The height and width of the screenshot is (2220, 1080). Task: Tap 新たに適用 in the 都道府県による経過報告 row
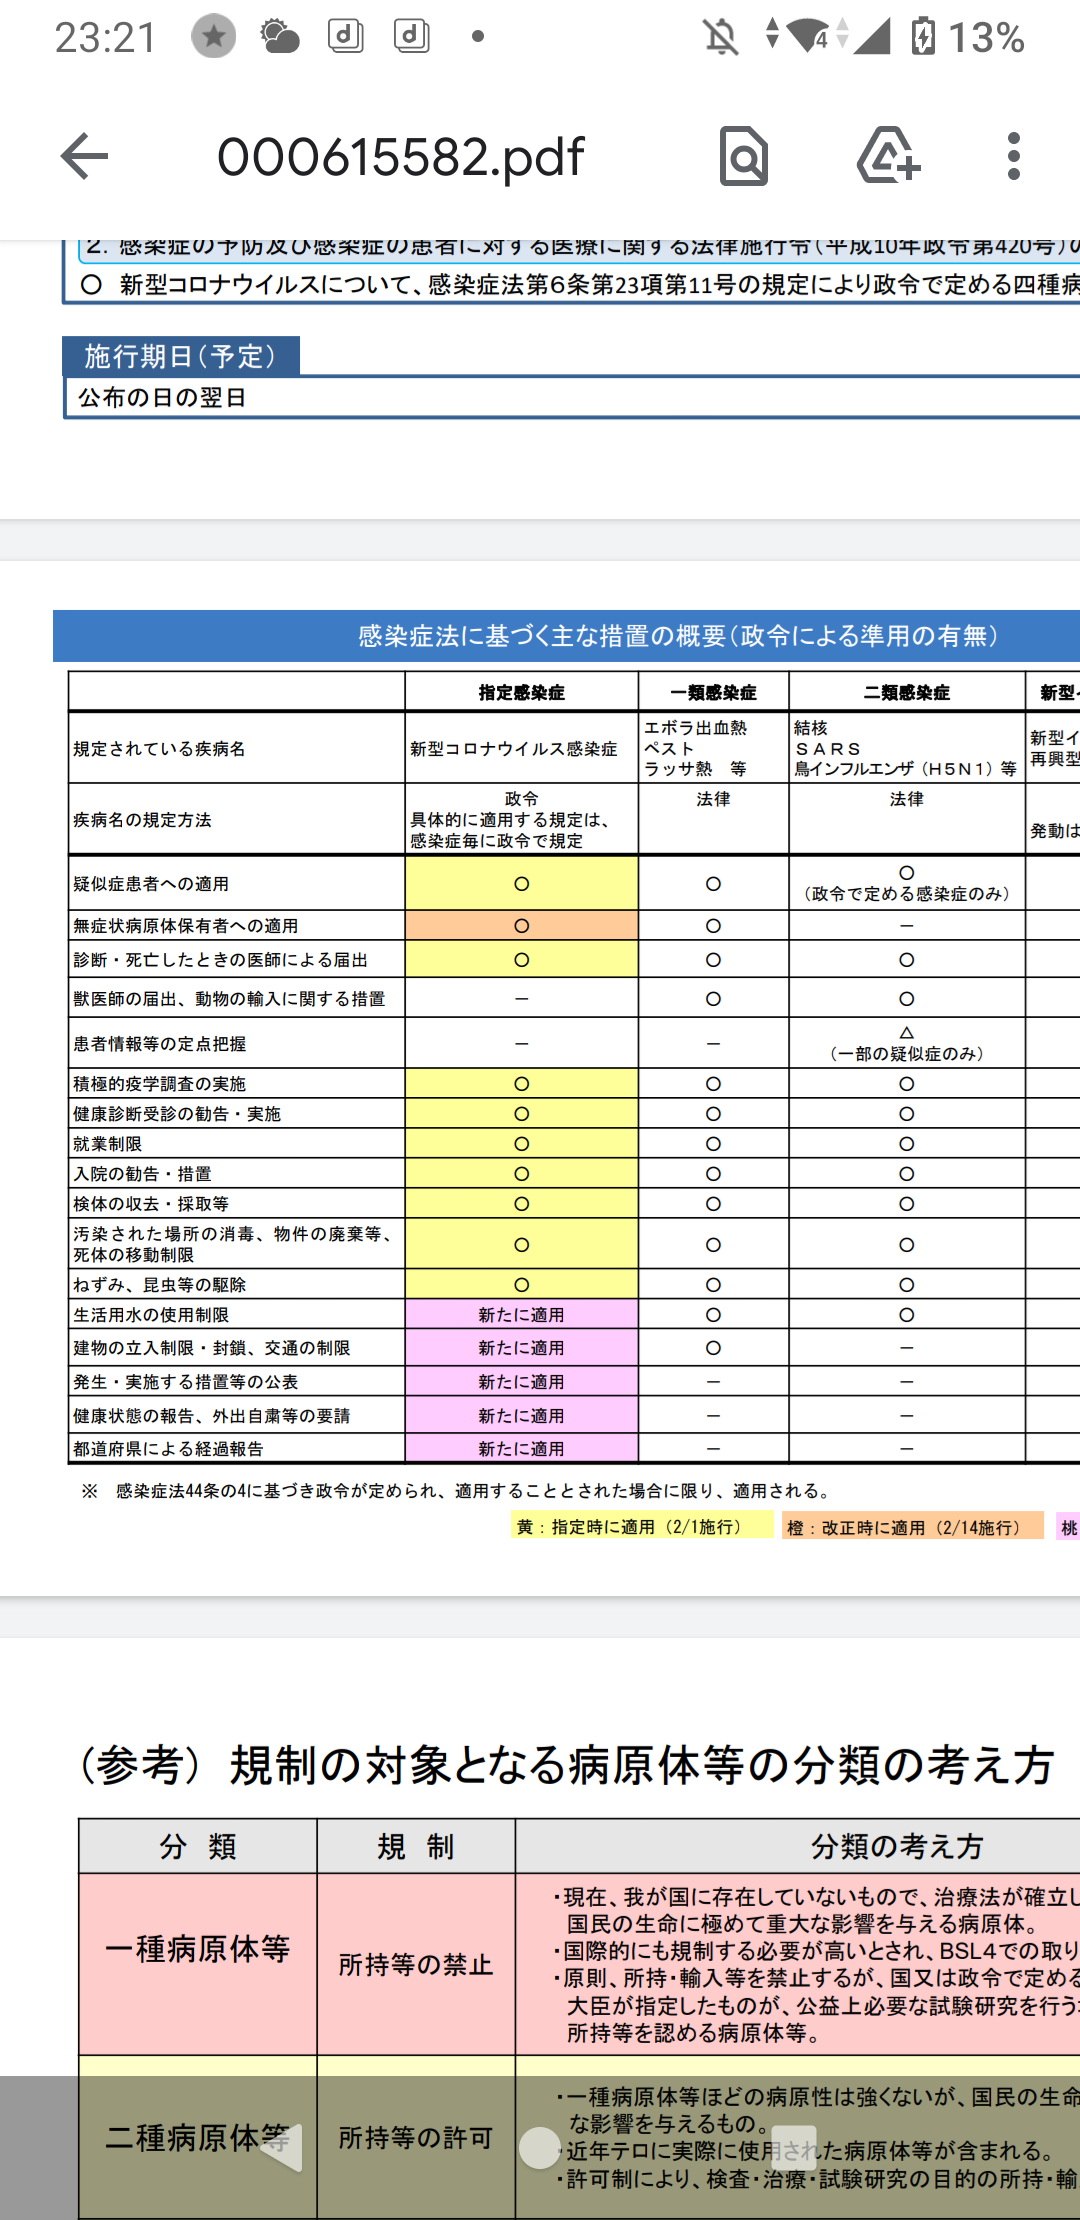coord(521,1449)
